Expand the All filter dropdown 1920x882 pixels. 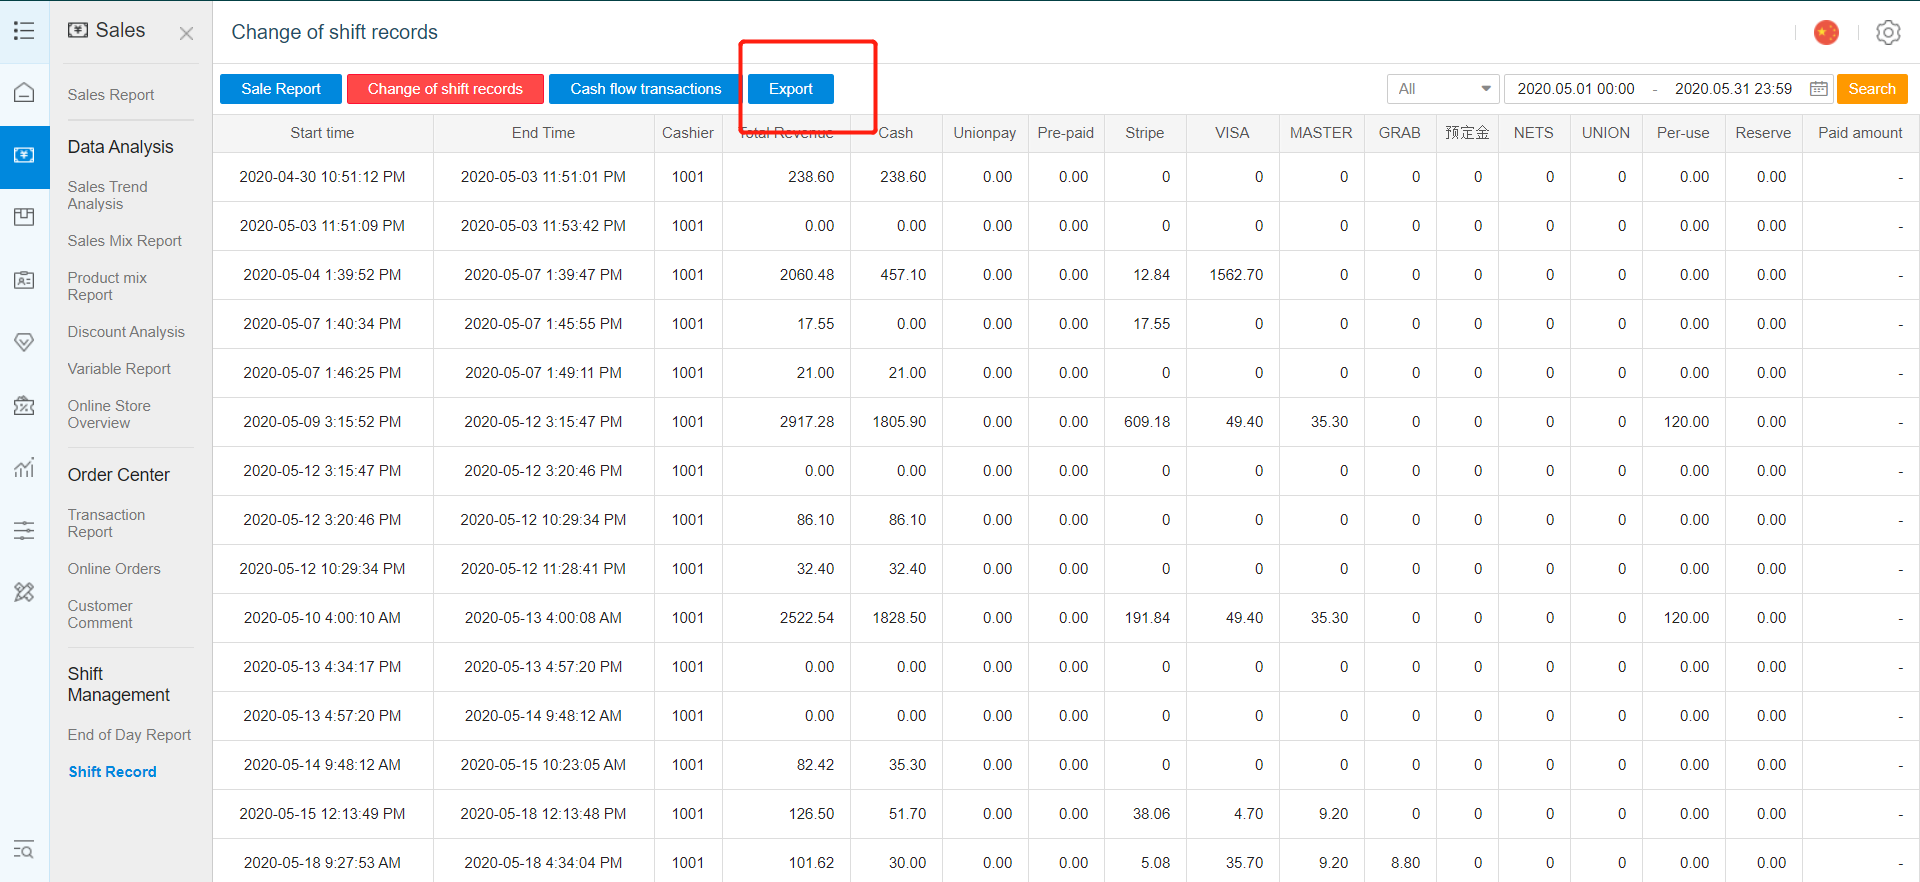pos(1443,89)
